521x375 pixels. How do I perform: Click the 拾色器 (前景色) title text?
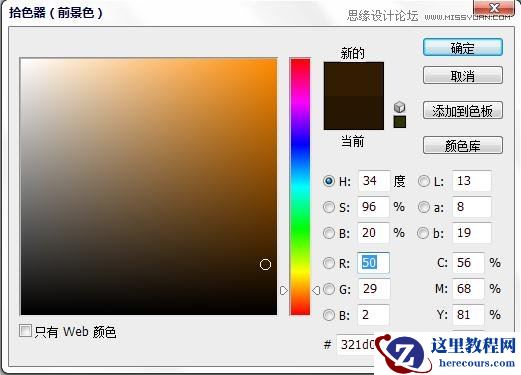55,13
